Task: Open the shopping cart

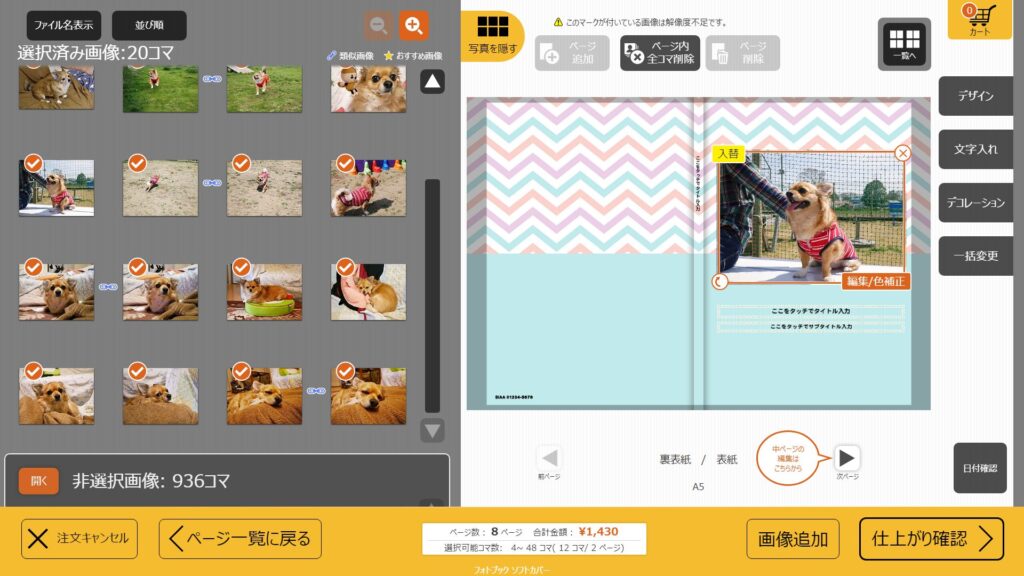Action: pos(980,20)
